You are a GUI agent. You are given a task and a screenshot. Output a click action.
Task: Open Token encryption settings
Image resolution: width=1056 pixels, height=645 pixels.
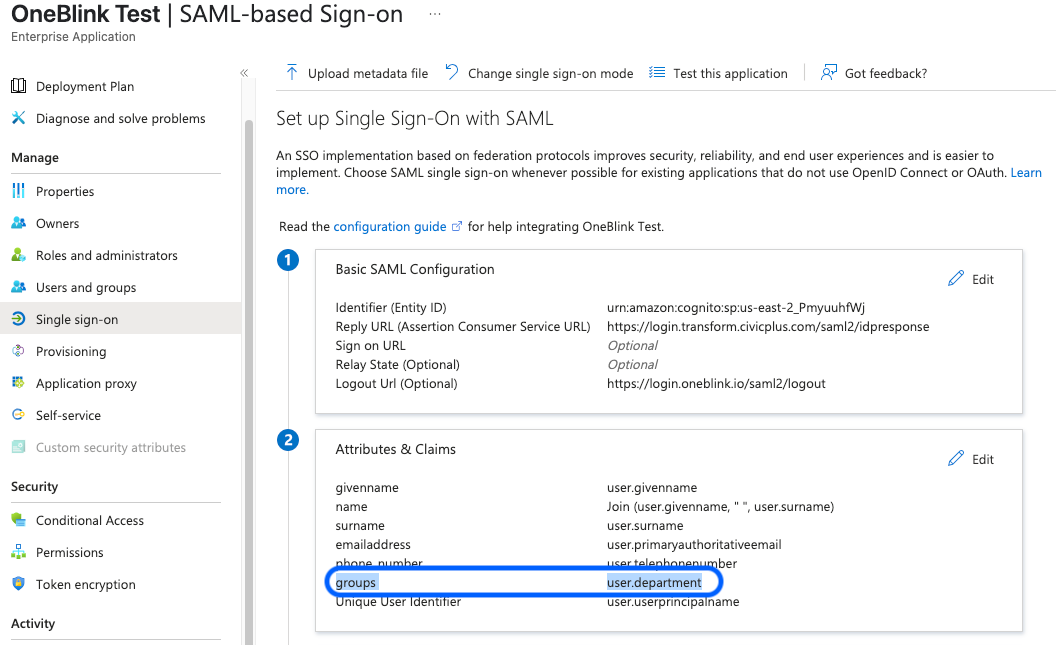86,584
